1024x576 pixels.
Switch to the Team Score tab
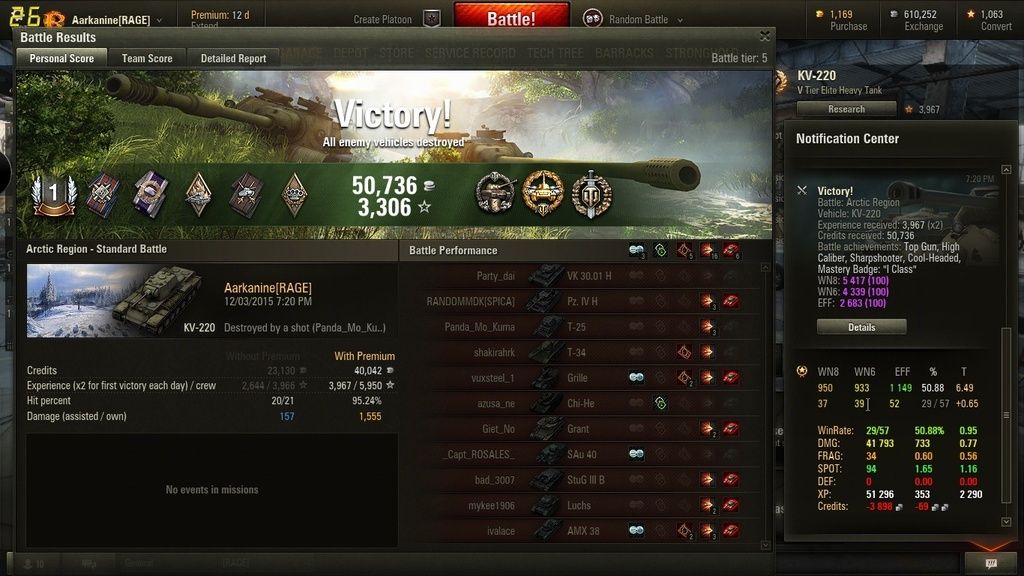point(147,58)
